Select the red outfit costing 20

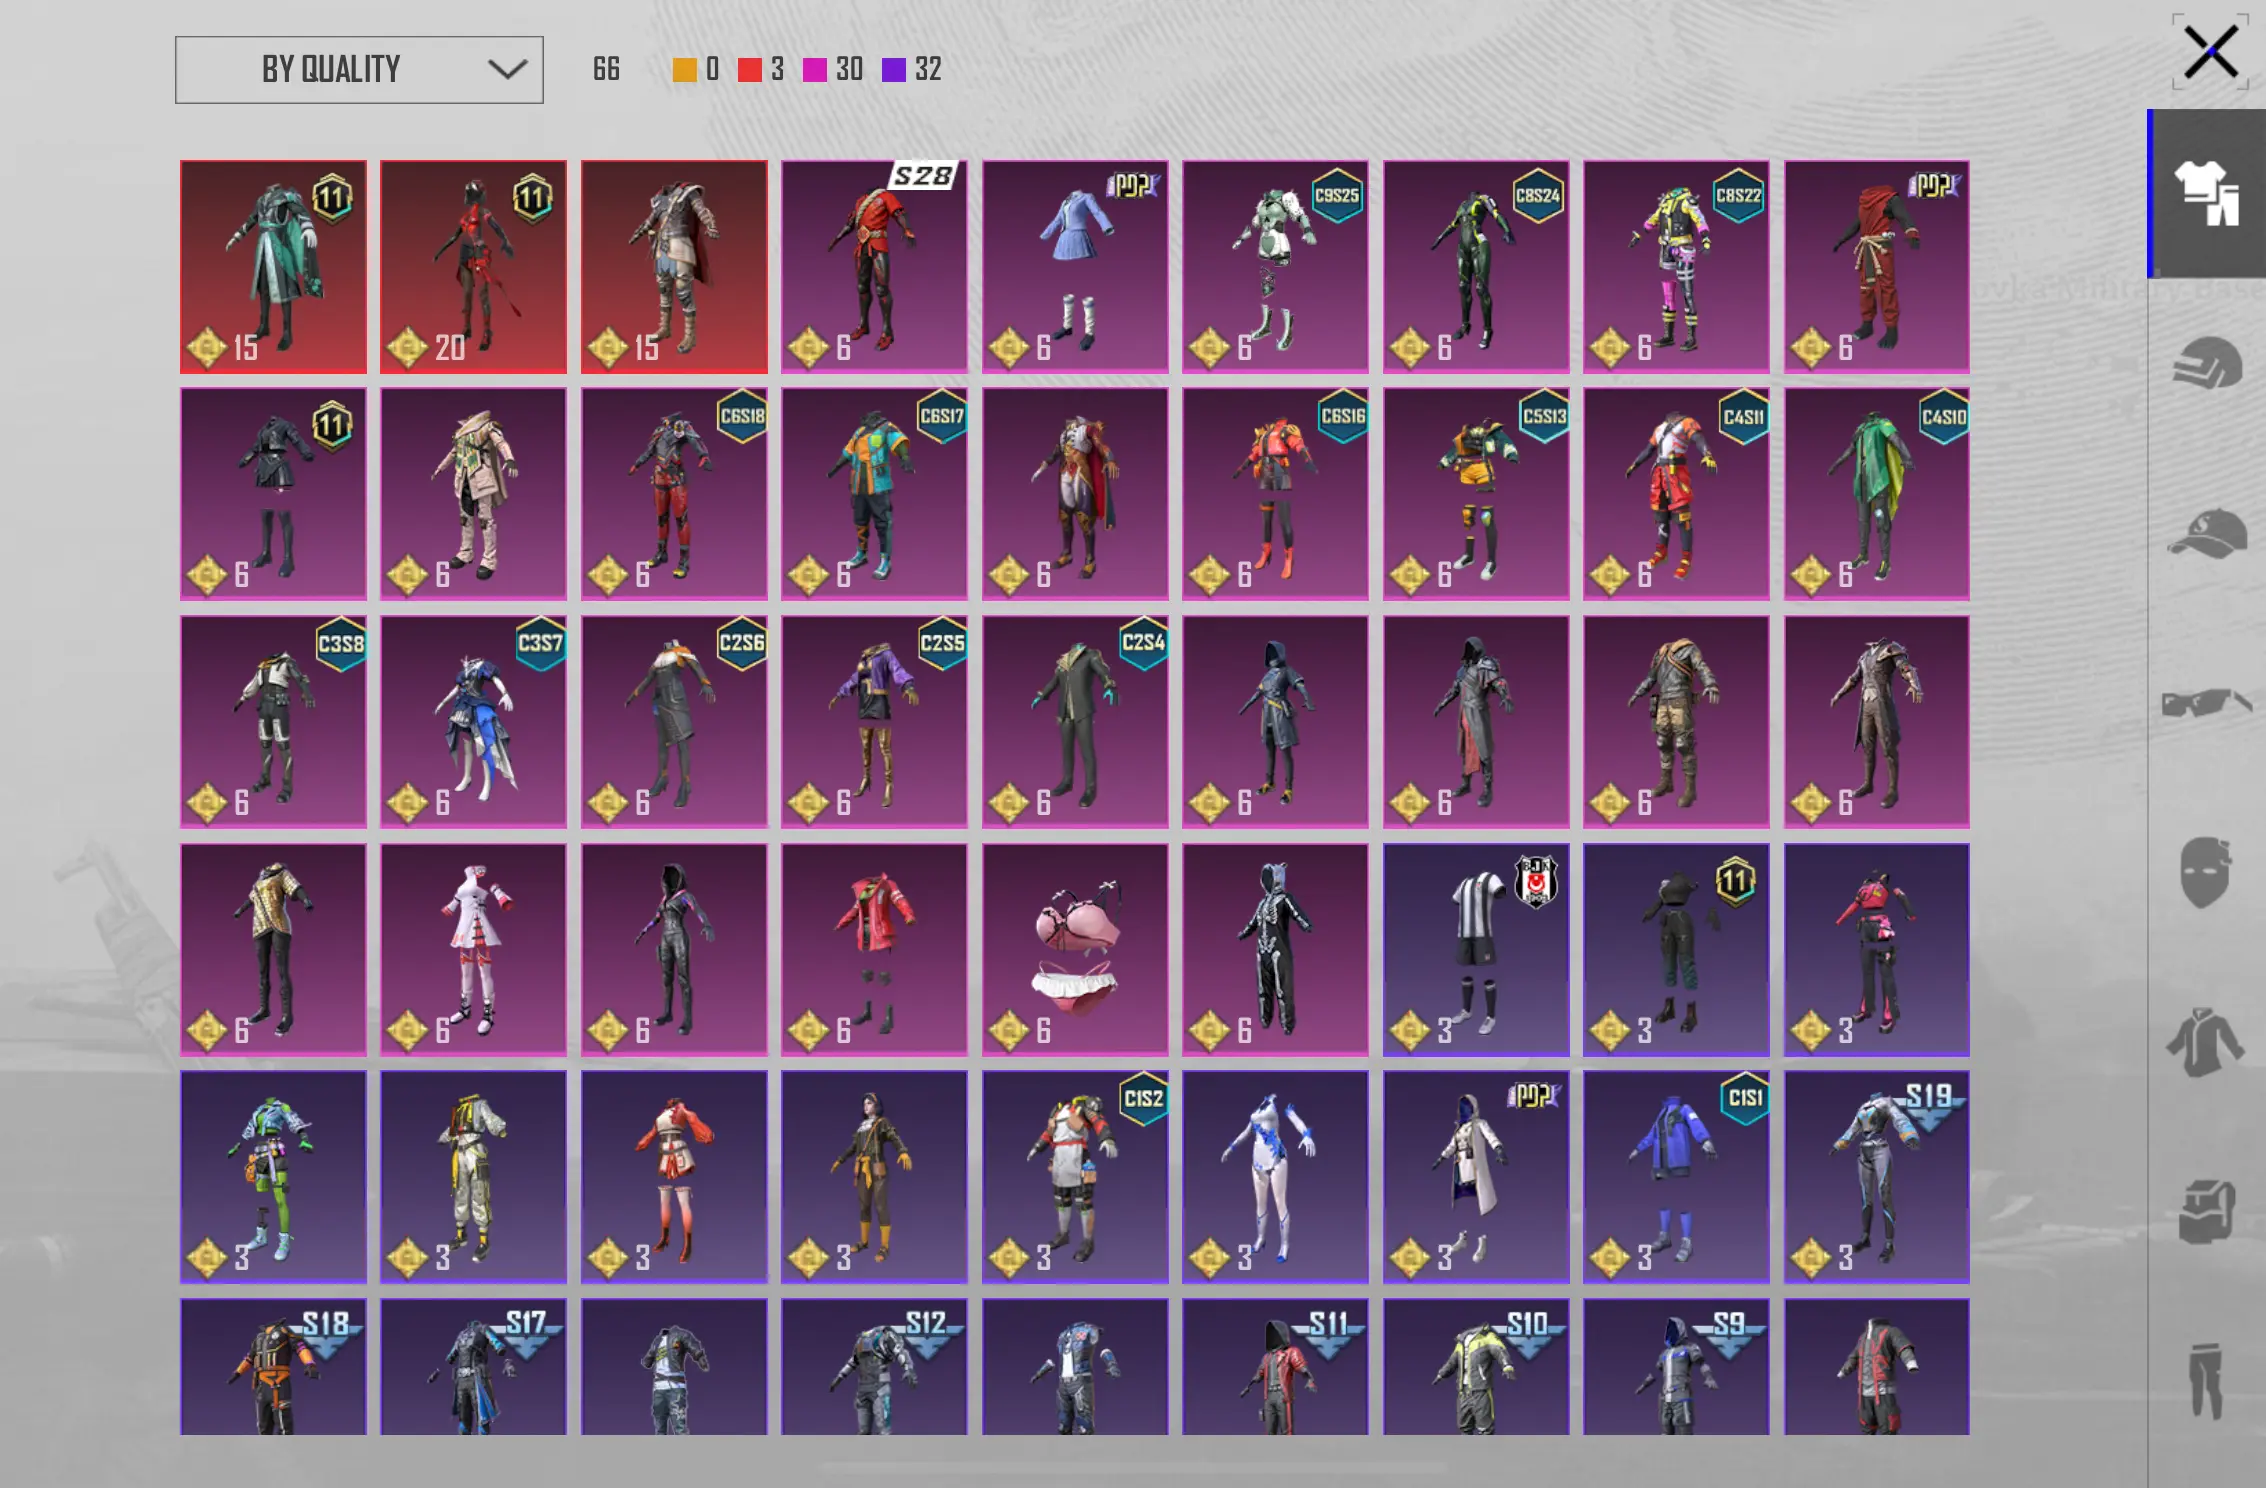point(473,267)
